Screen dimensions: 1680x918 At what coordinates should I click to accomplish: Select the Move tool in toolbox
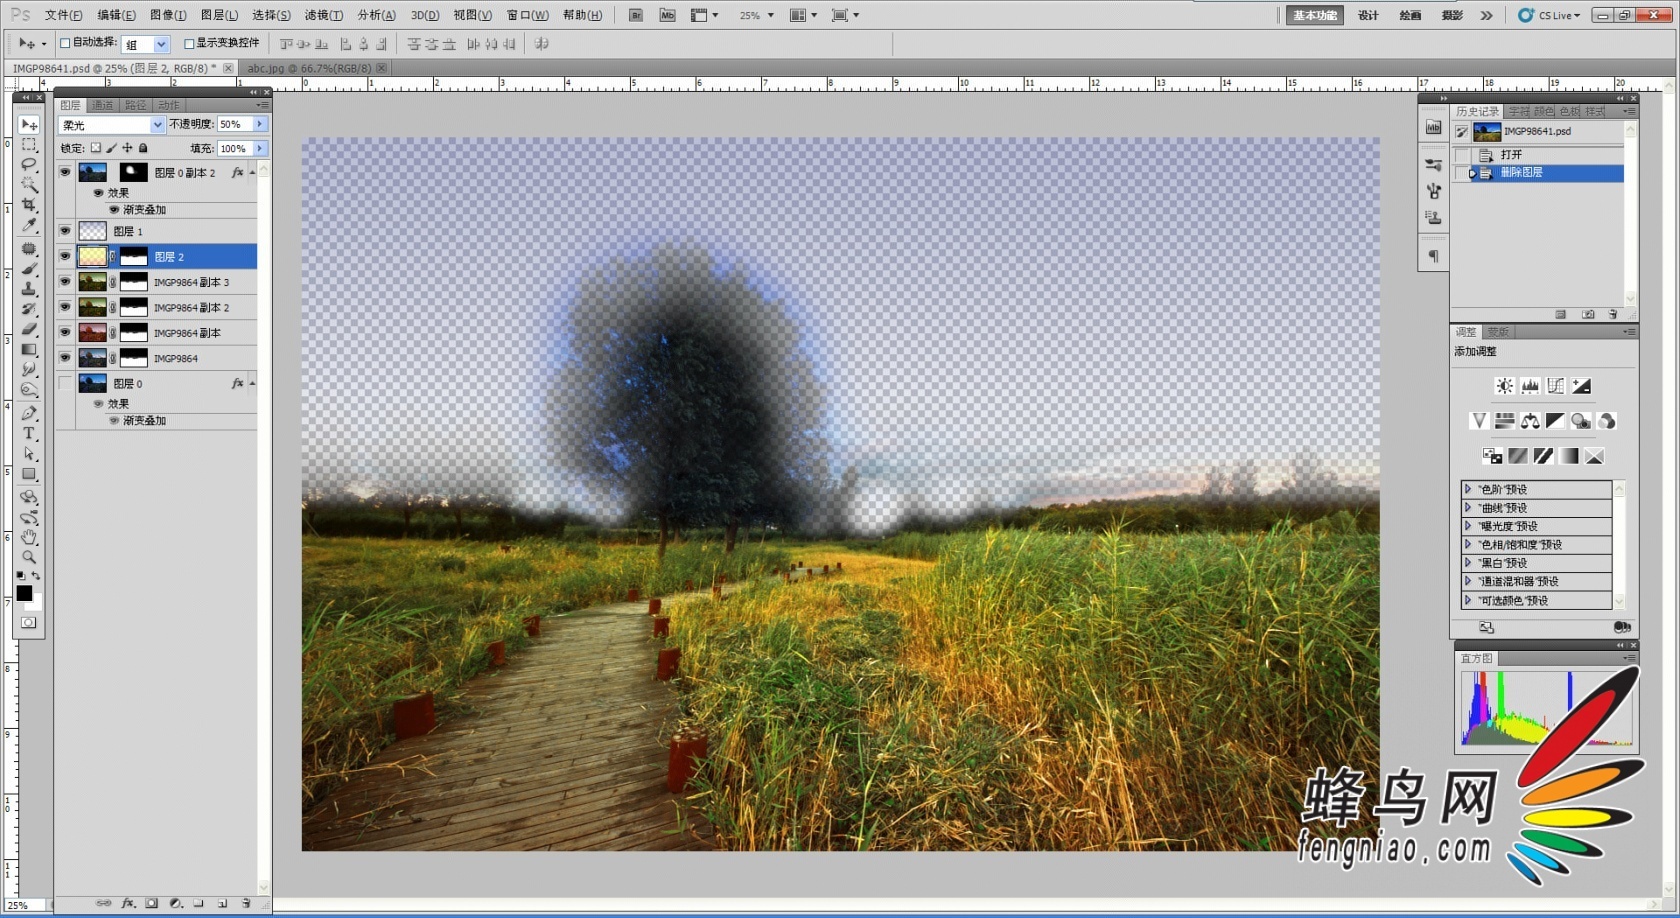pos(29,125)
